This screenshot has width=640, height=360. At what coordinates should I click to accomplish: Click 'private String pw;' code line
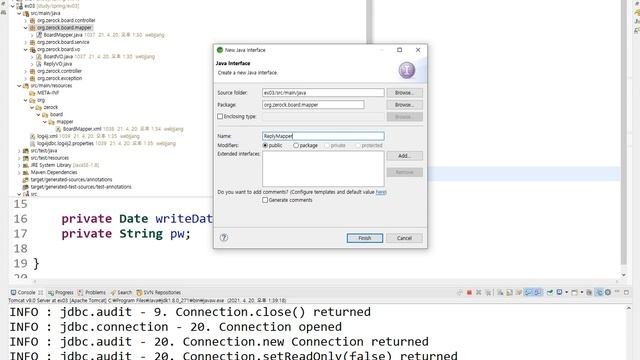point(126,234)
